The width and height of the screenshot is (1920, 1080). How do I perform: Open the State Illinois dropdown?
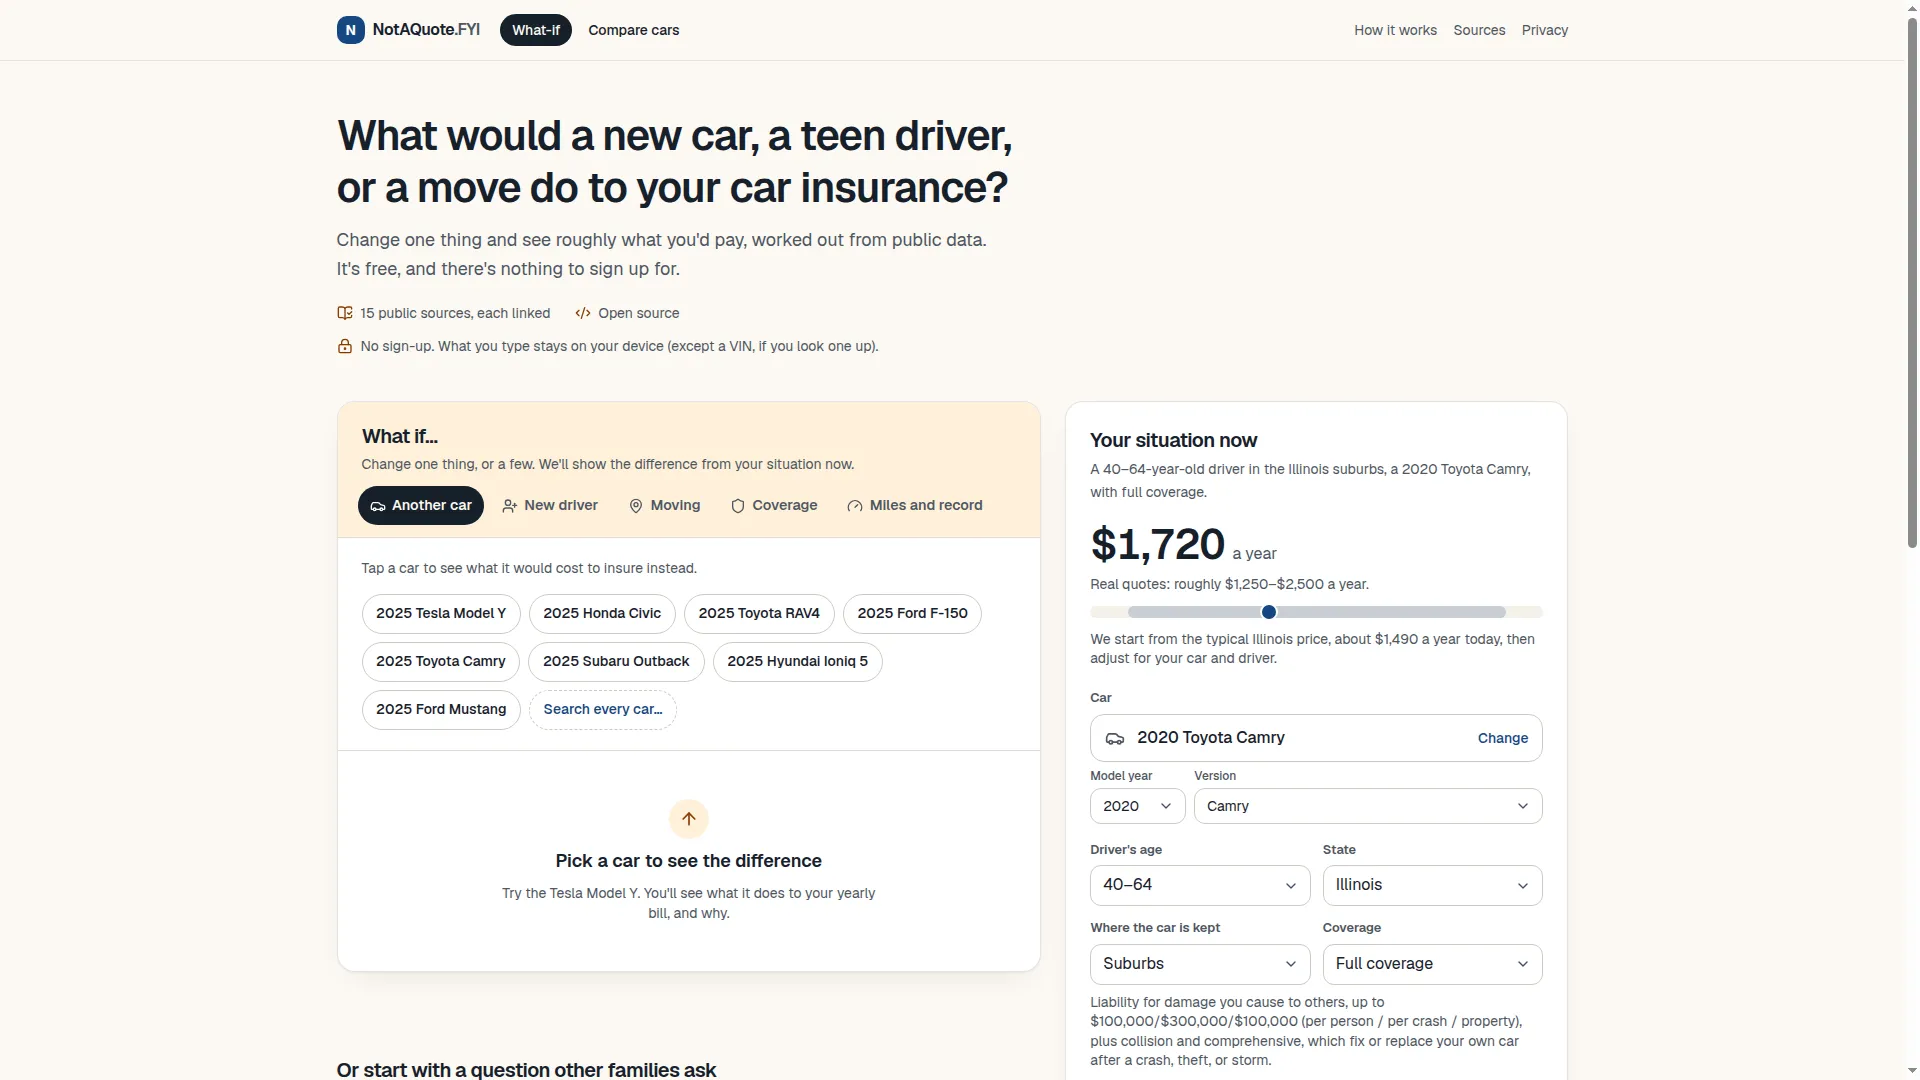click(1432, 885)
